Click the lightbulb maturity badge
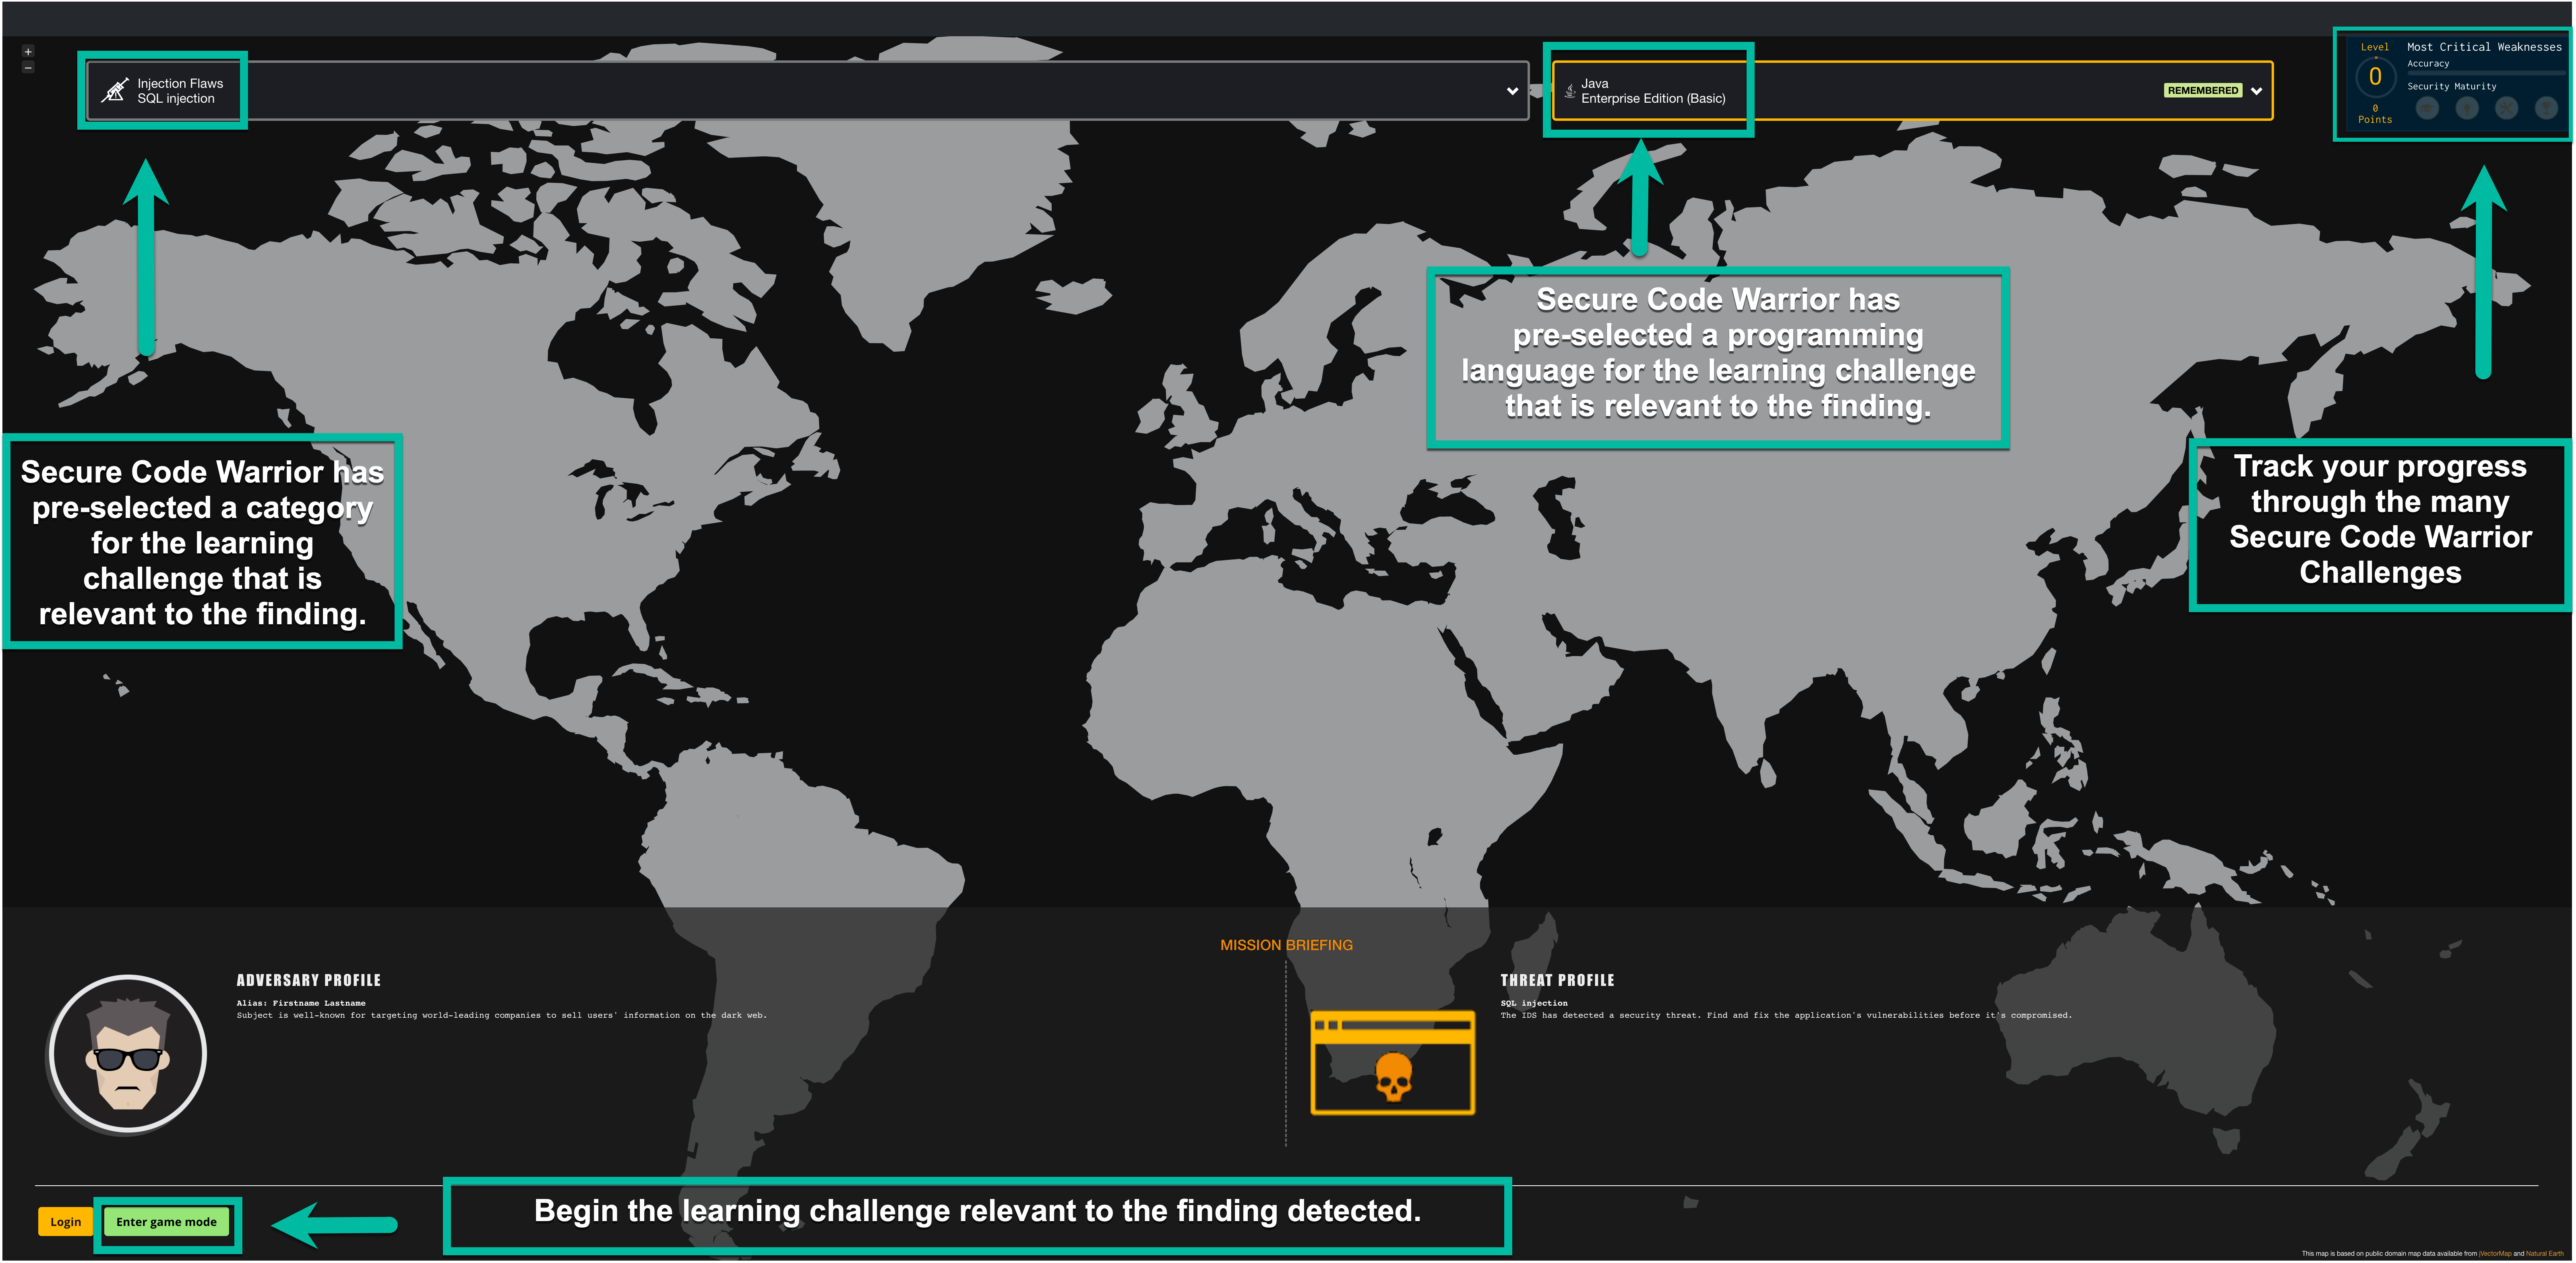This screenshot has width=2576, height=1263. pos(2467,108)
